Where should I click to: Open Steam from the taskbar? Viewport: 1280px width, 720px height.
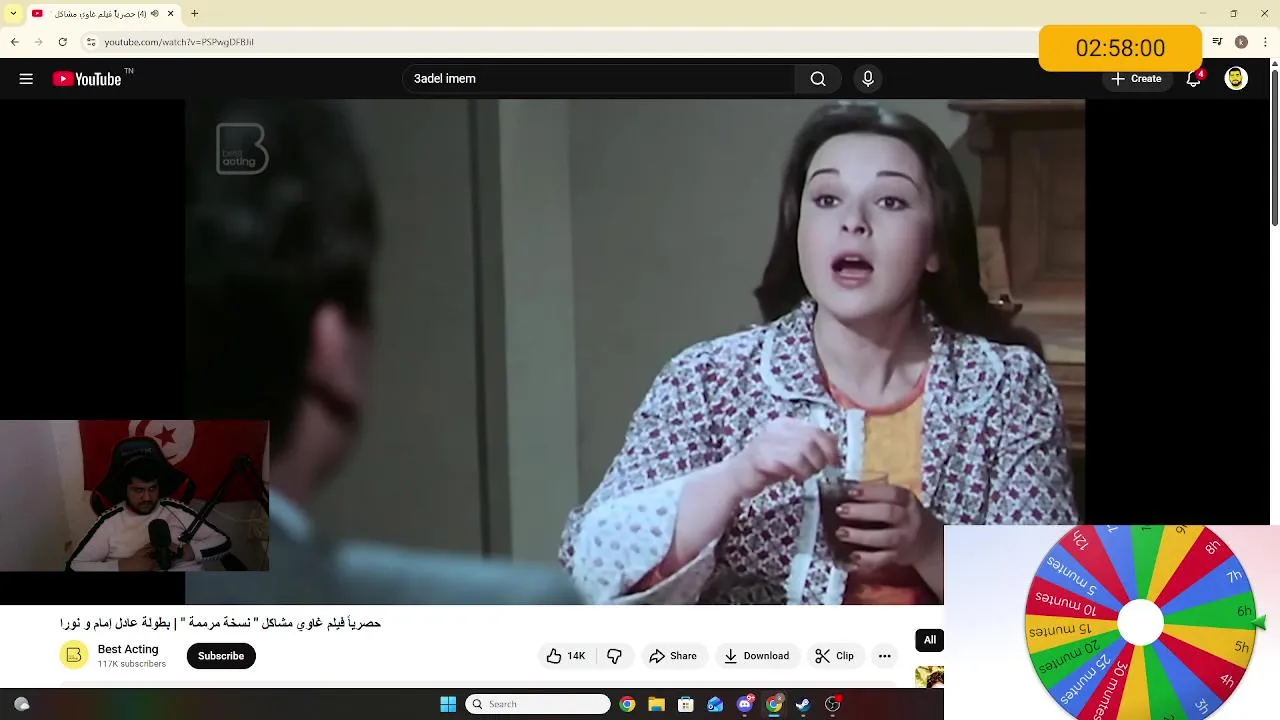point(803,704)
